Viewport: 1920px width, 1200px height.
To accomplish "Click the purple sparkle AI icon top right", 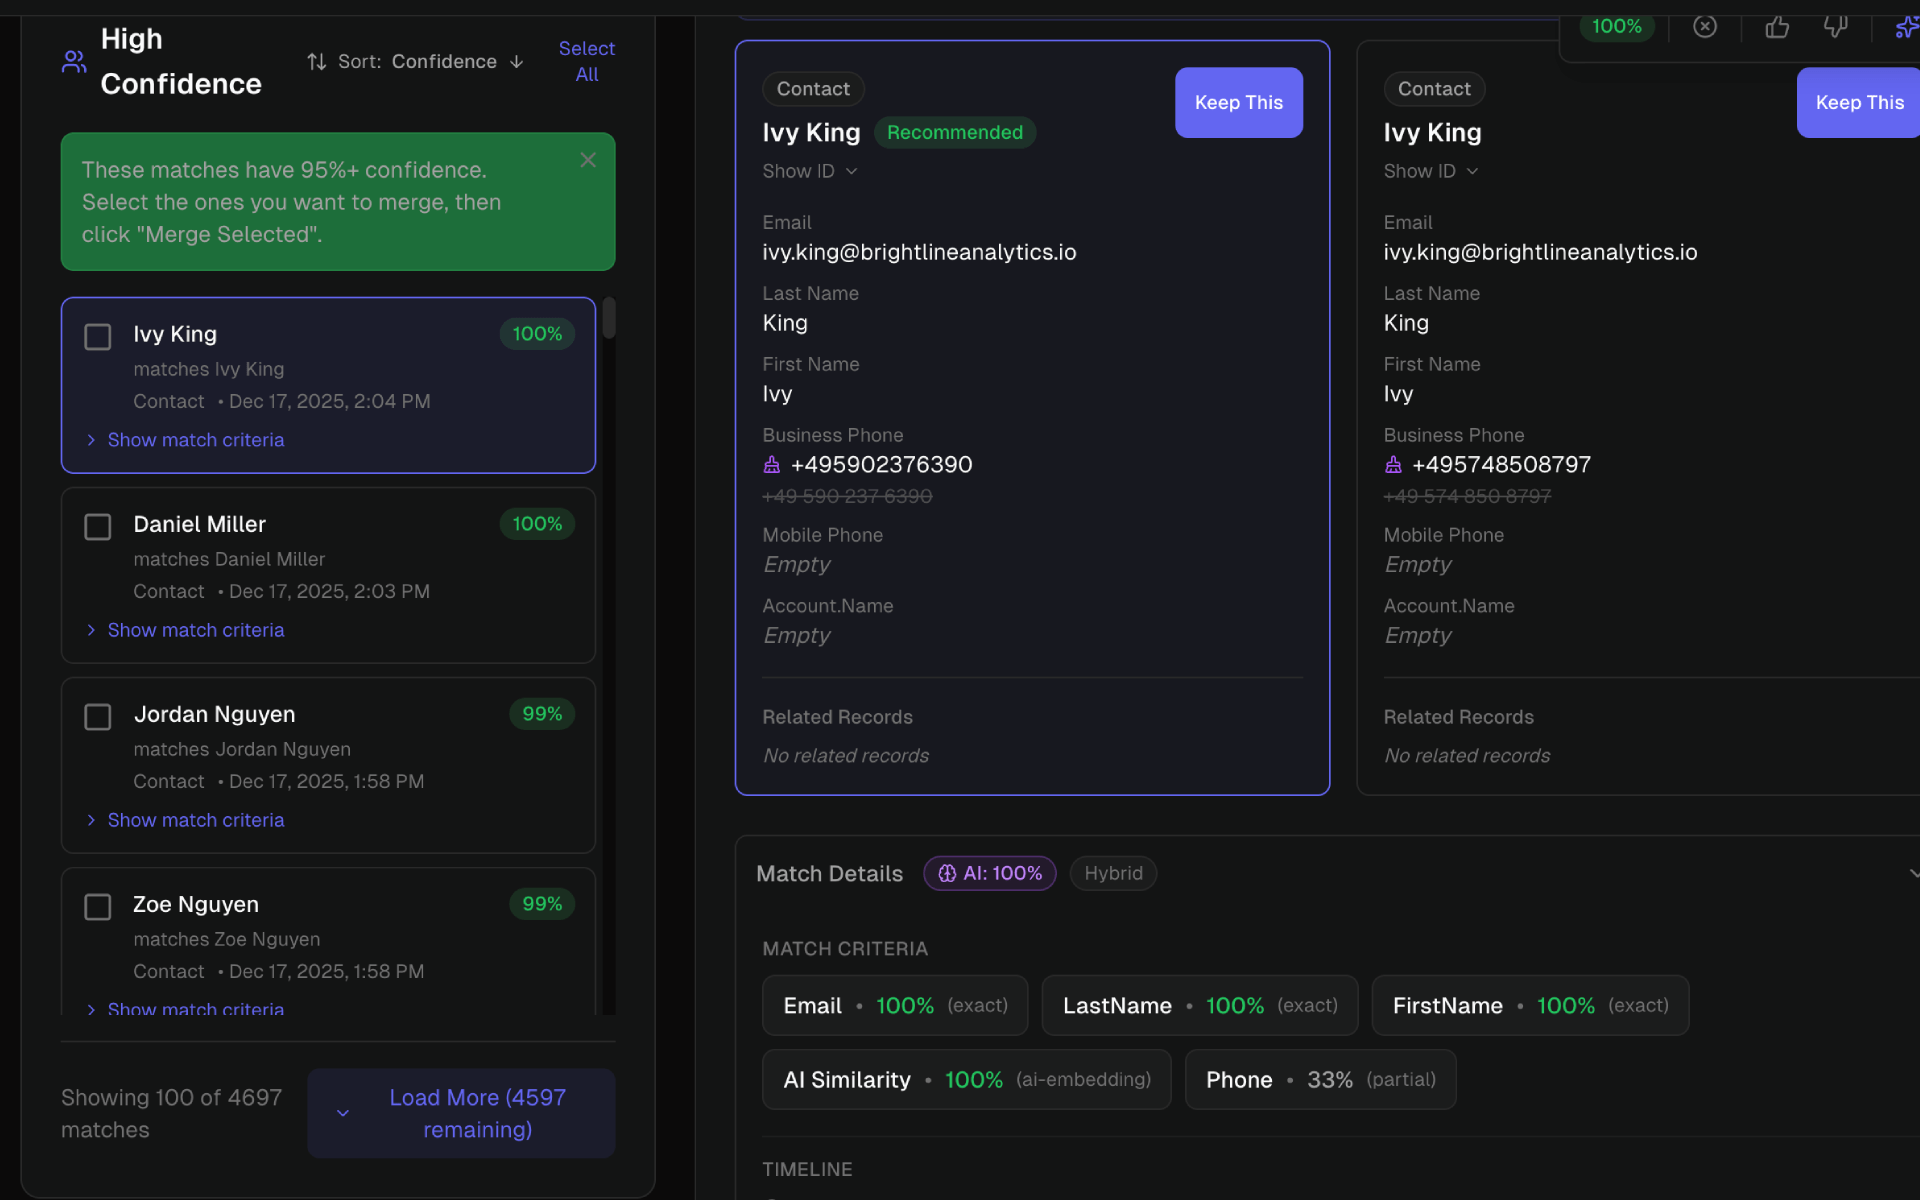I will (x=1908, y=27).
